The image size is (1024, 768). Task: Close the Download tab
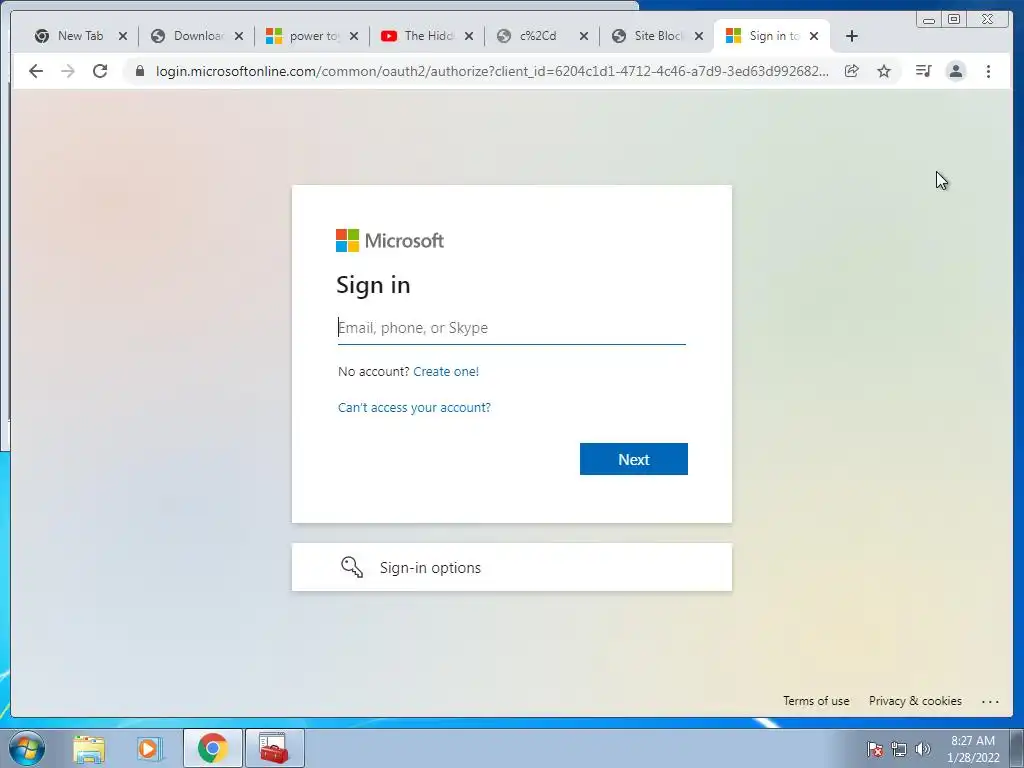(239, 36)
